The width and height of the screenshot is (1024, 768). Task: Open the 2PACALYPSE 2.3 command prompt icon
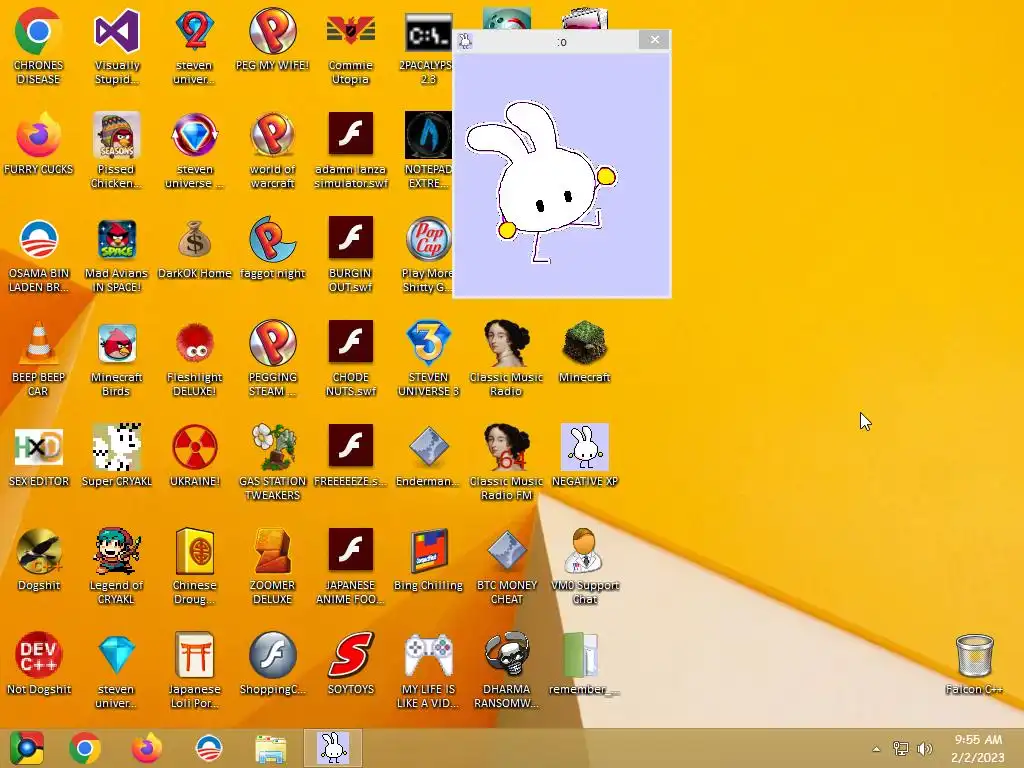[x=428, y=31]
